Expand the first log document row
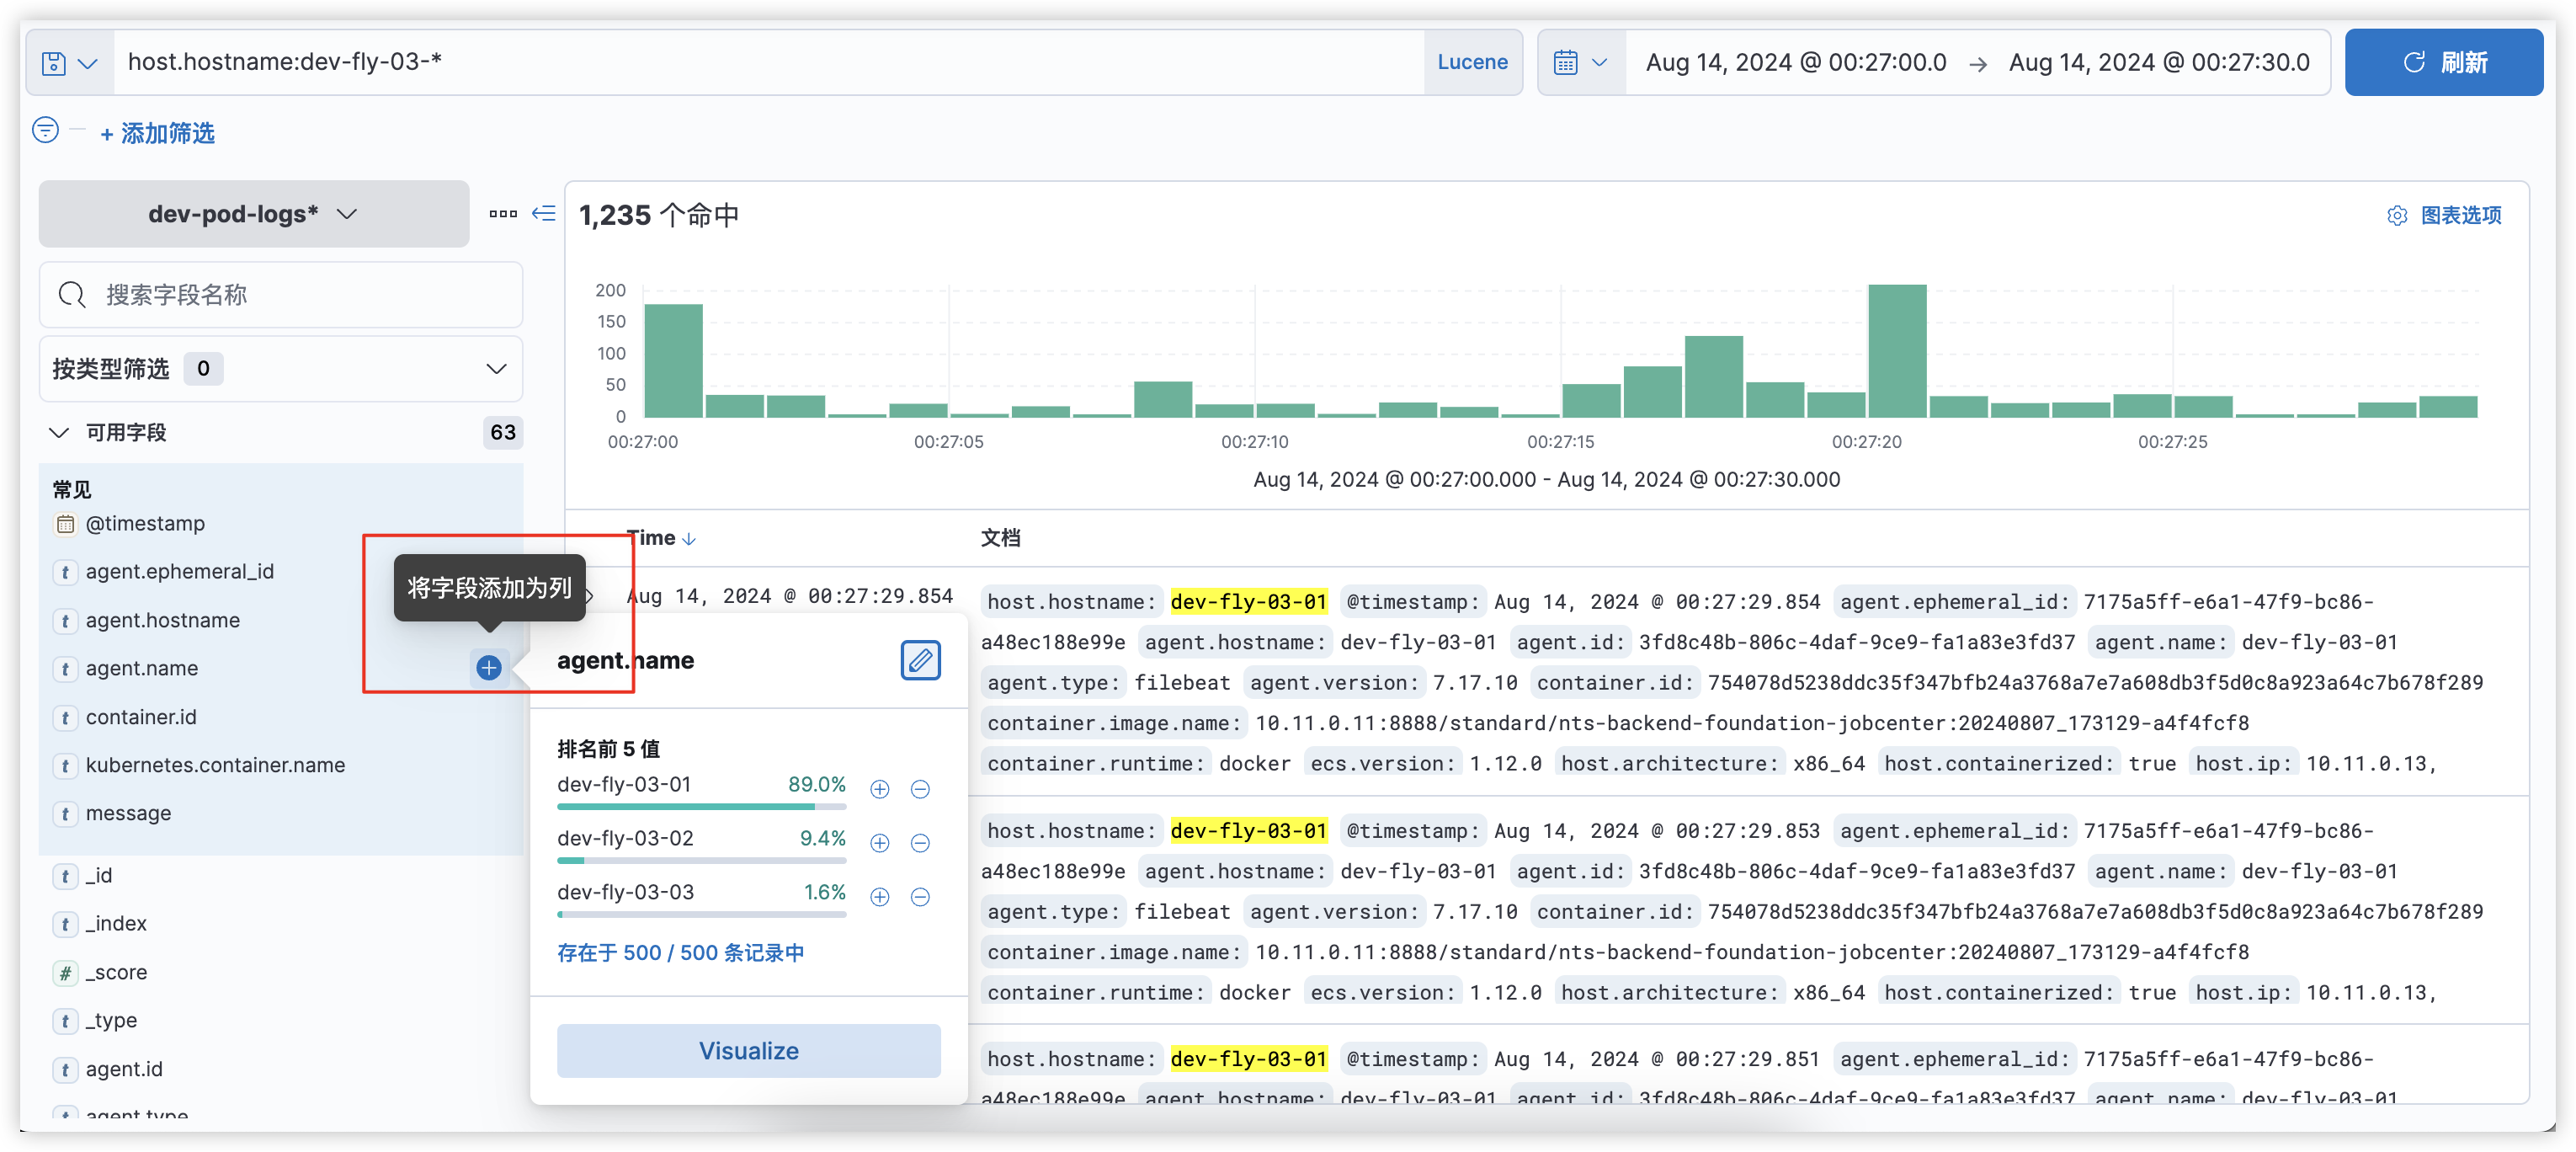 click(590, 596)
